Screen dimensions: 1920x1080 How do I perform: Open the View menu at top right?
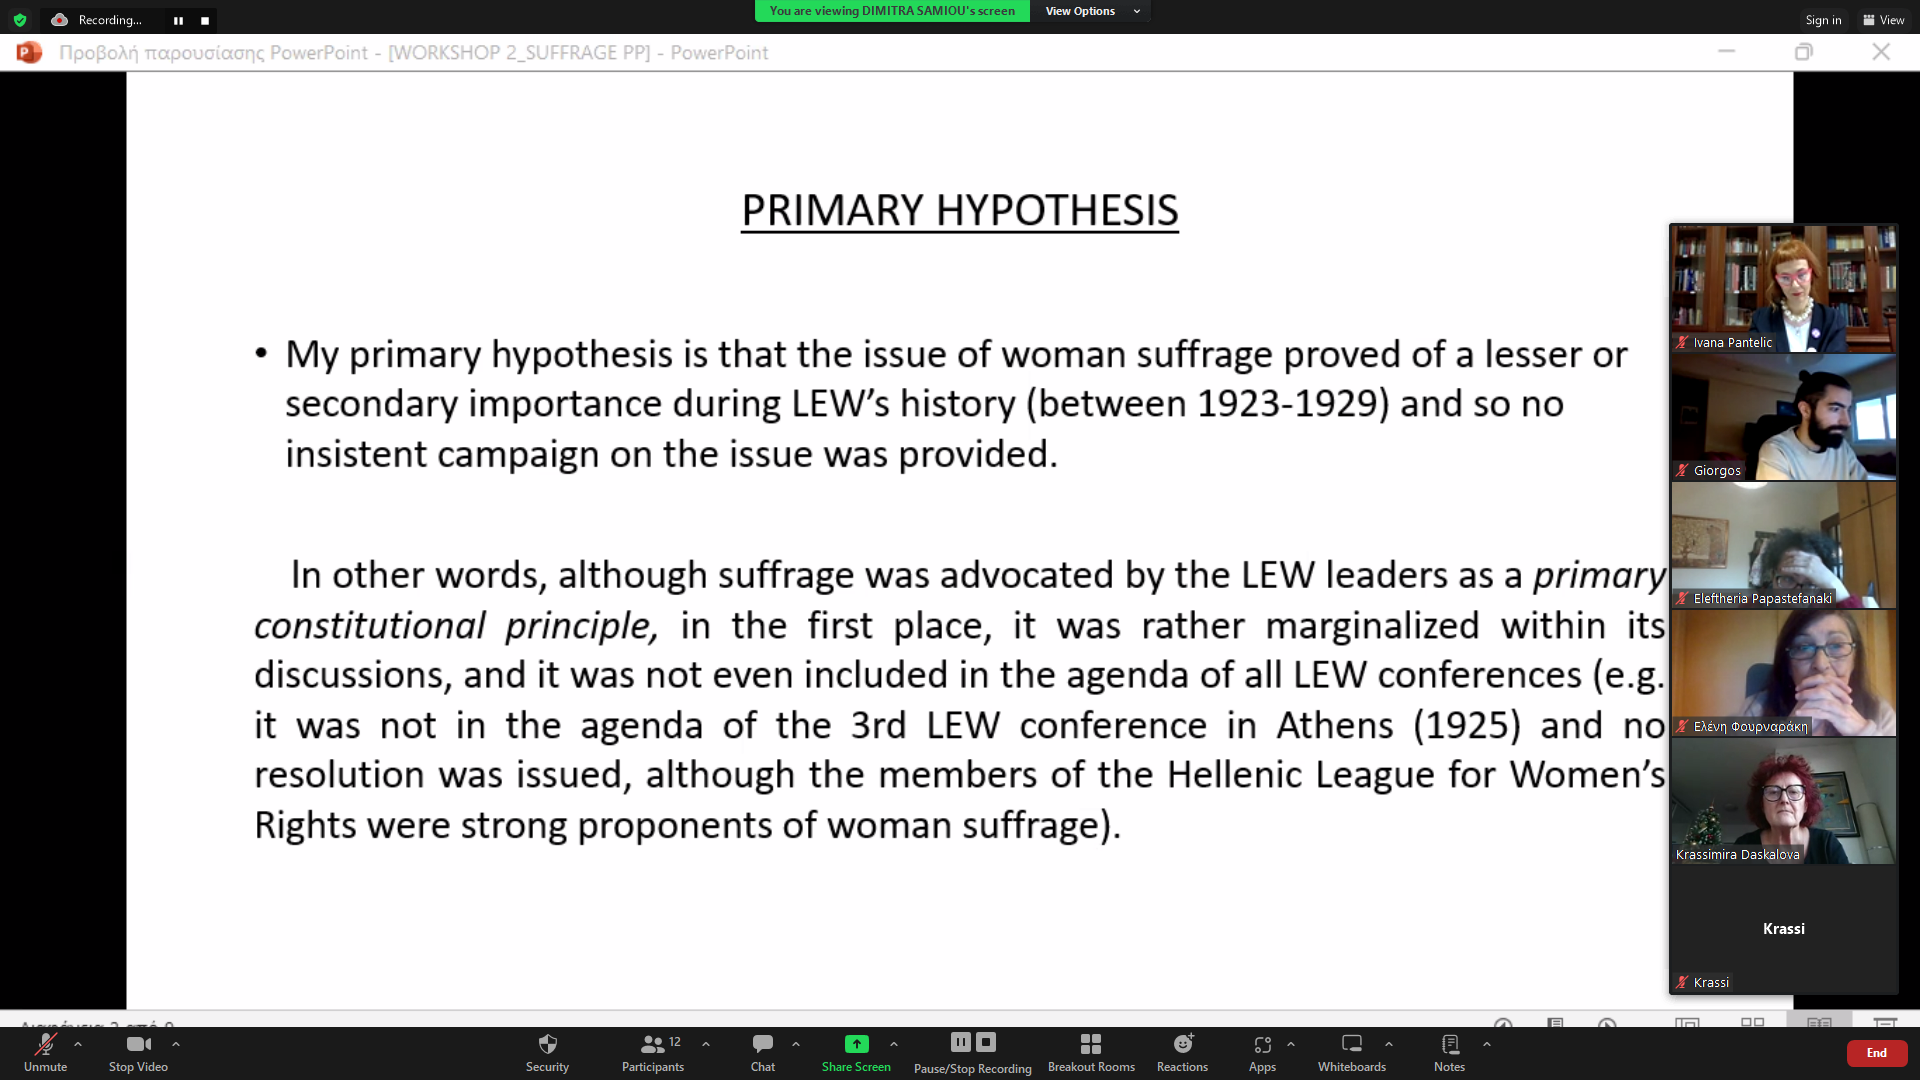[x=1884, y=20]
